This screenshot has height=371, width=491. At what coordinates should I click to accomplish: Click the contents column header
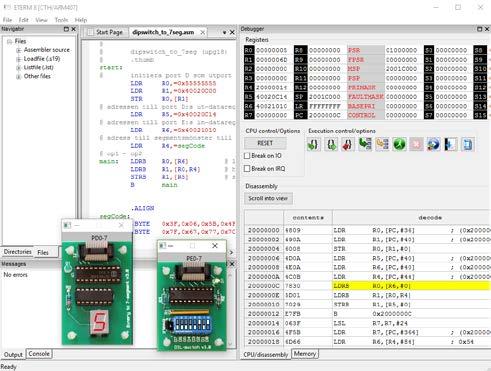pyautogui.click(x=308, y=218)
